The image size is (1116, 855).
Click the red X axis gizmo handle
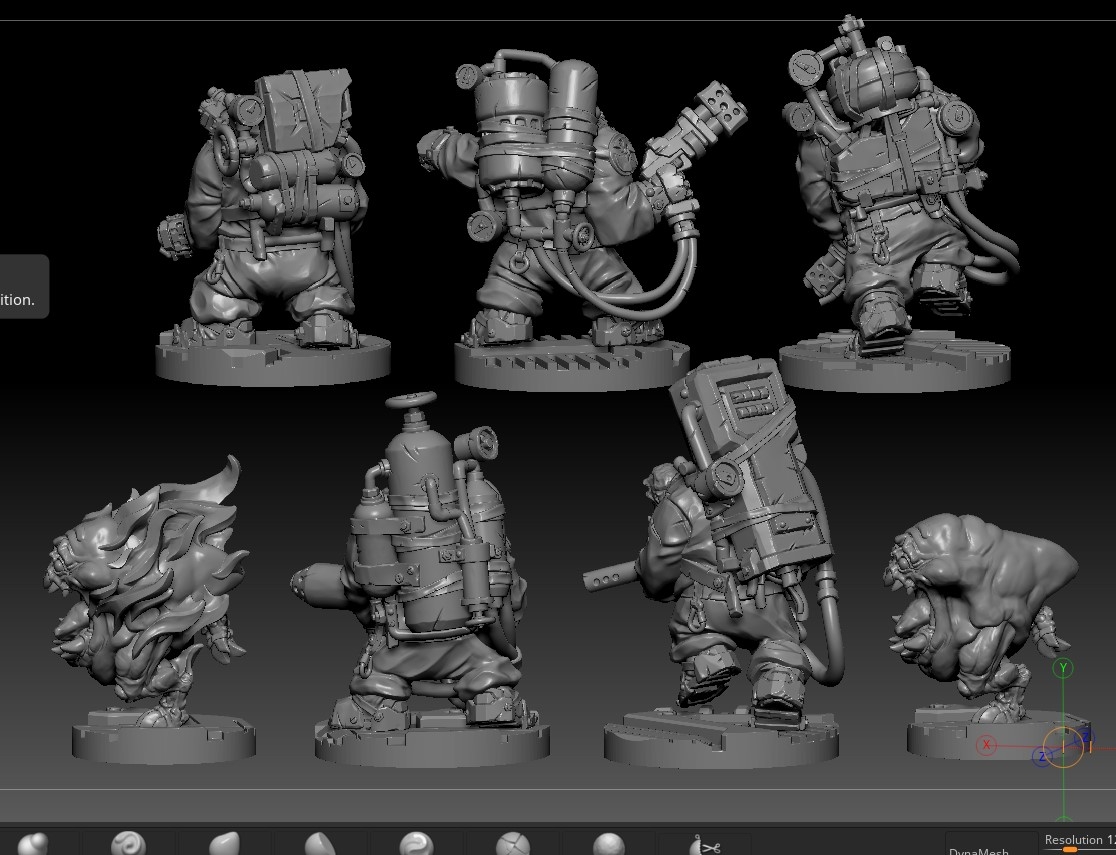pyautogui.click(x=987, y=745)
